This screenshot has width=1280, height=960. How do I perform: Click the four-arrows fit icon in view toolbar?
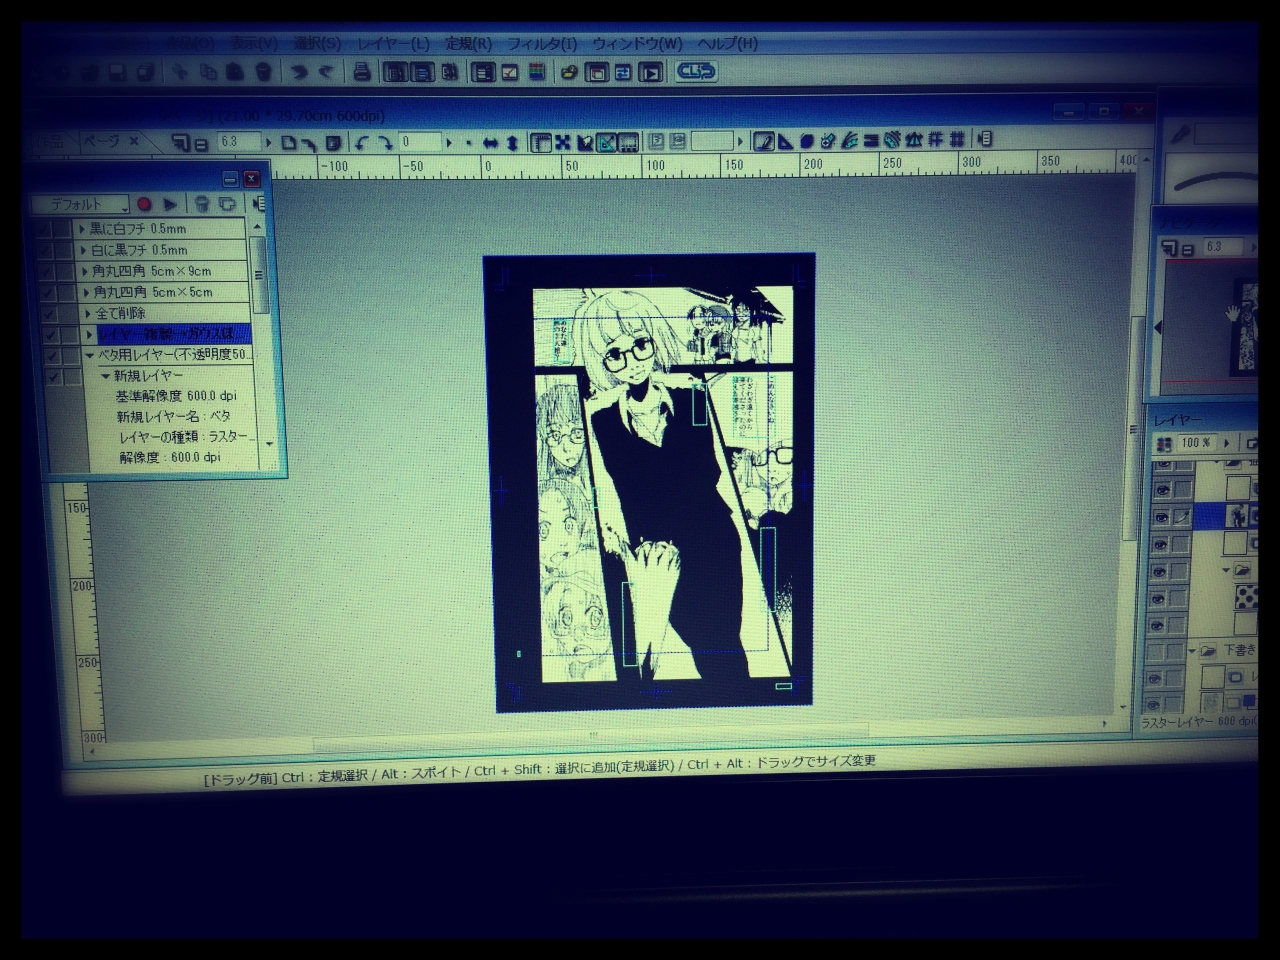click(x=562, y=142)
